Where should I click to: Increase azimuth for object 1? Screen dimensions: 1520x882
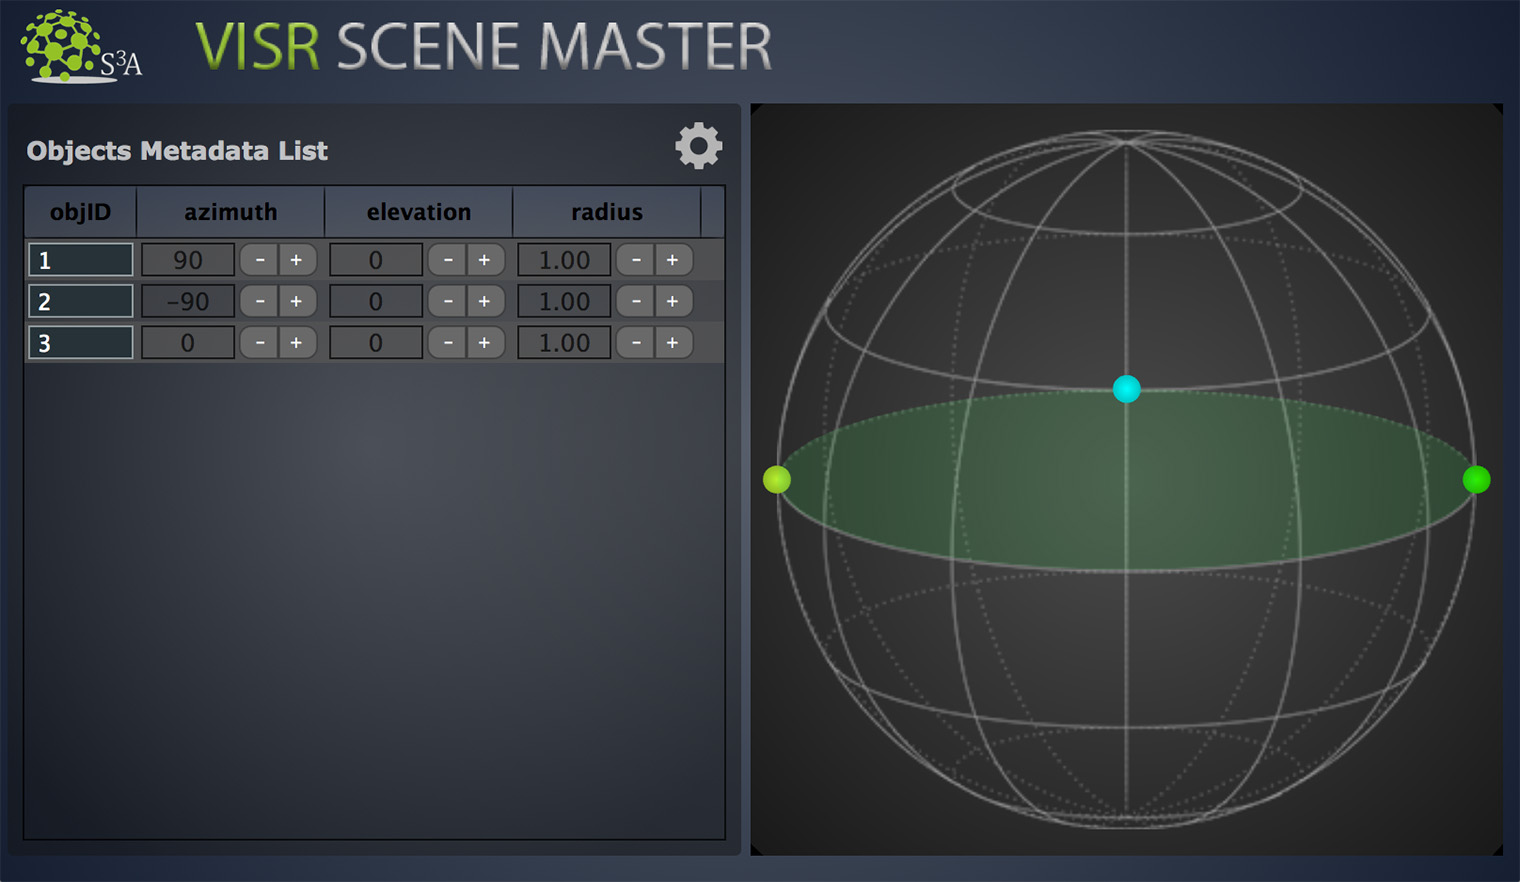point(297,260)
